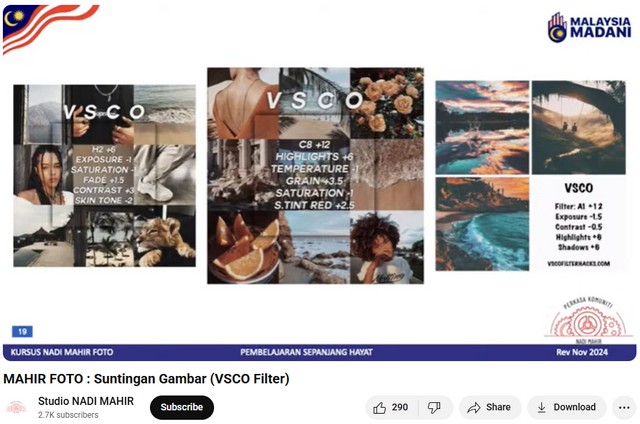Image resolution: width=640 pixels, height=424 pixels.
Task: Click the Malaysia Madani logo
Action: 590,27
